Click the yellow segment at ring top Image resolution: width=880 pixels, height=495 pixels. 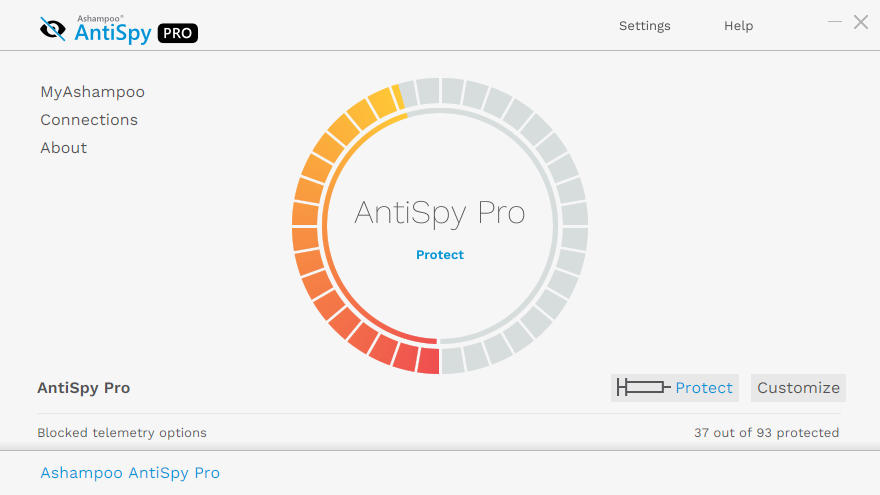click(x=382, y=102)
